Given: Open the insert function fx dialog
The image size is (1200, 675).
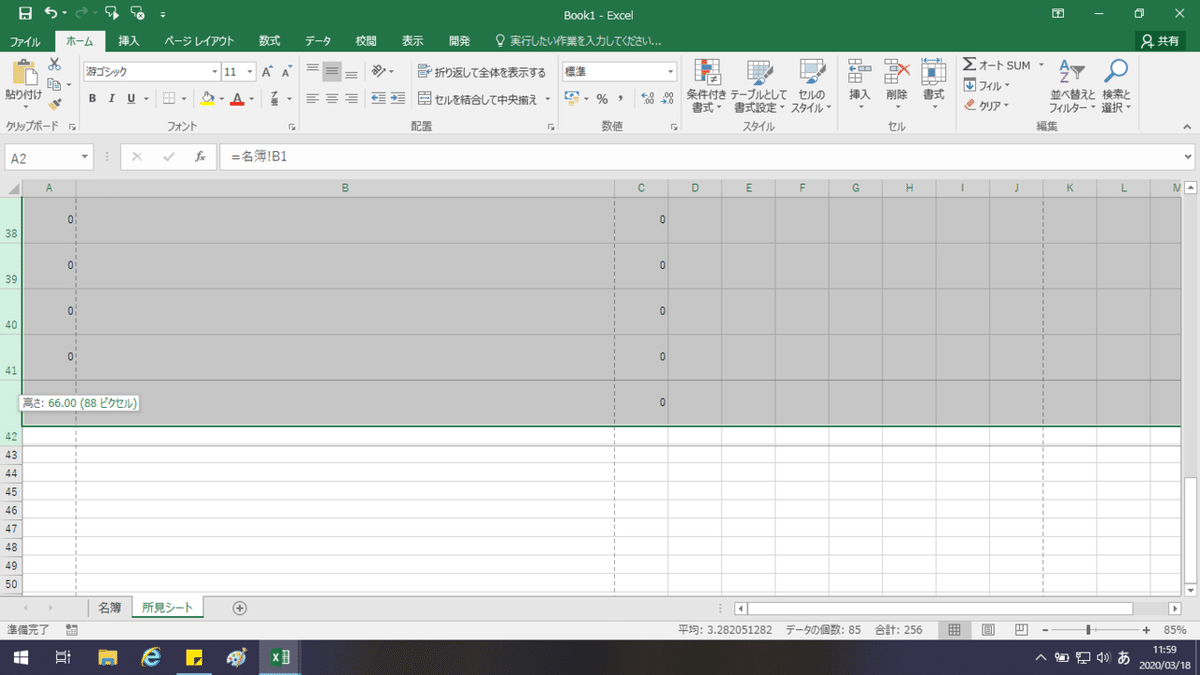Looking at the screenshot, I should (x=200, y=157).
